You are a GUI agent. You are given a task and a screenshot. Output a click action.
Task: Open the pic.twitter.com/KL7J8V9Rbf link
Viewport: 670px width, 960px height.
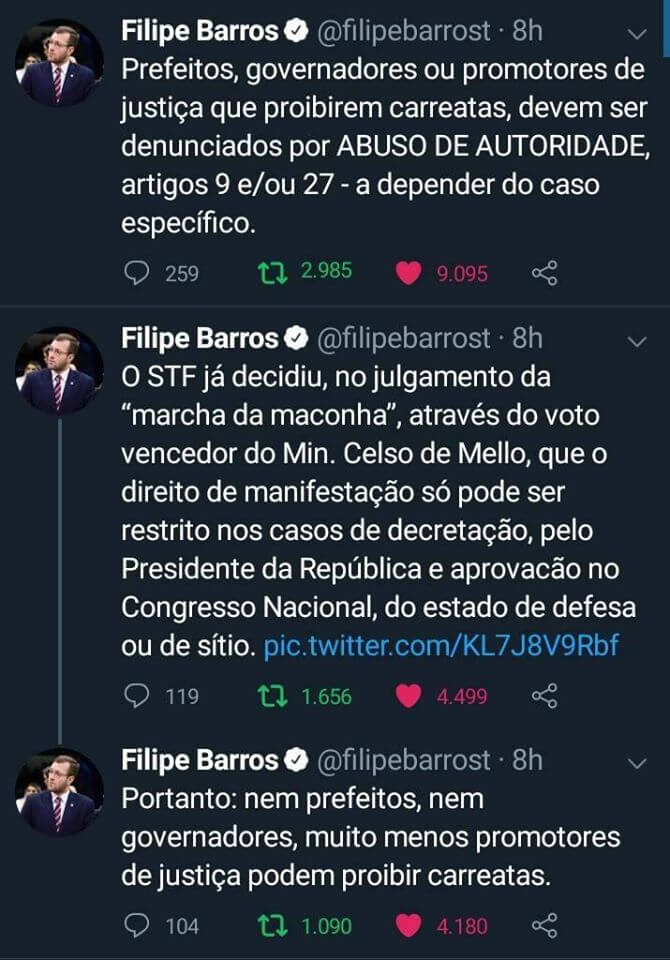tap(441, 646)
